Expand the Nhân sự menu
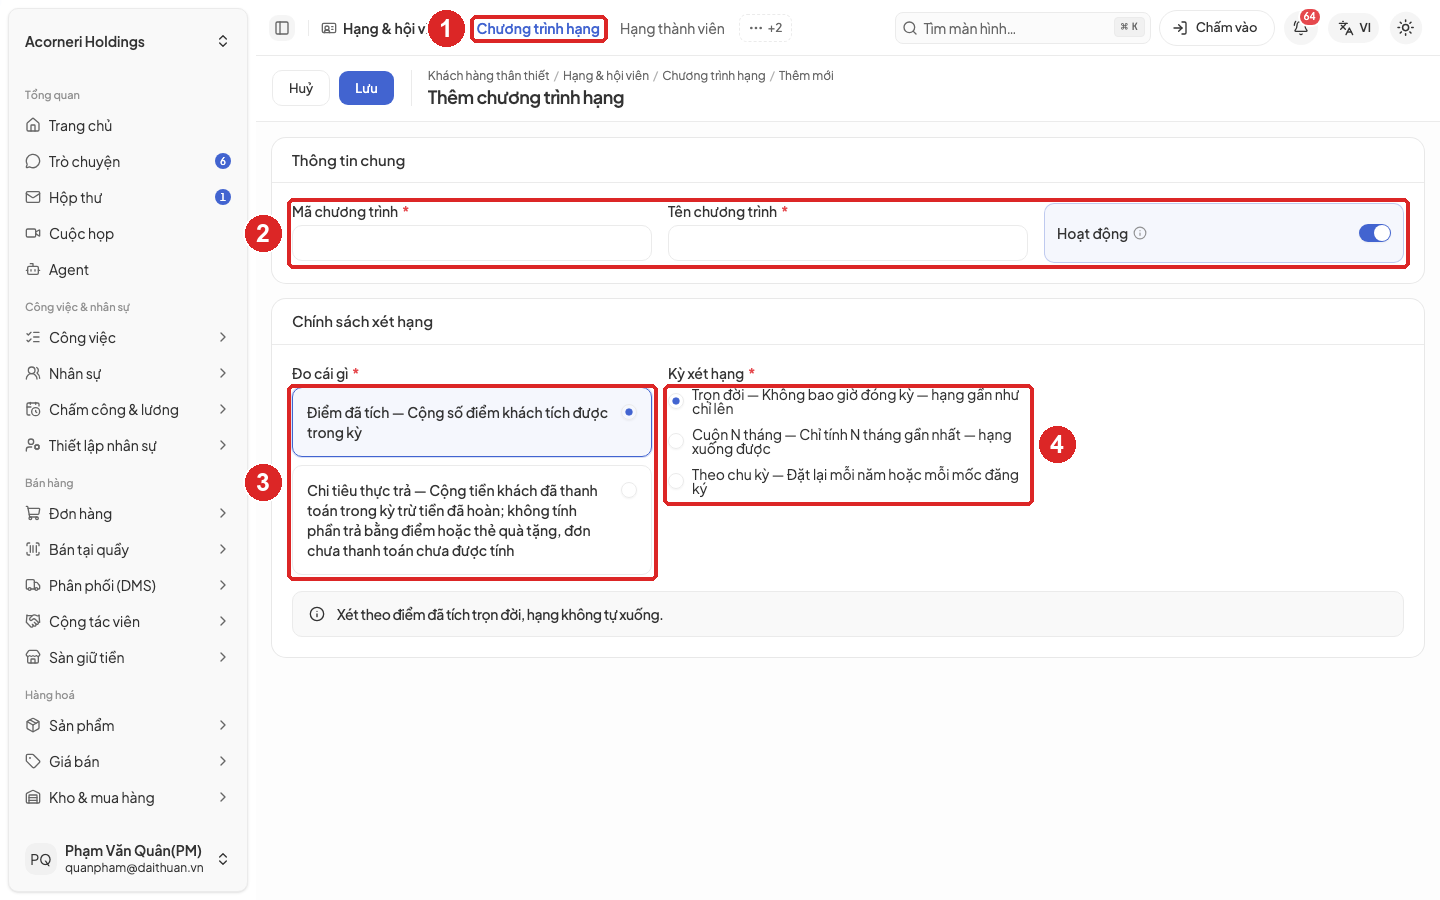 point(128,374)
